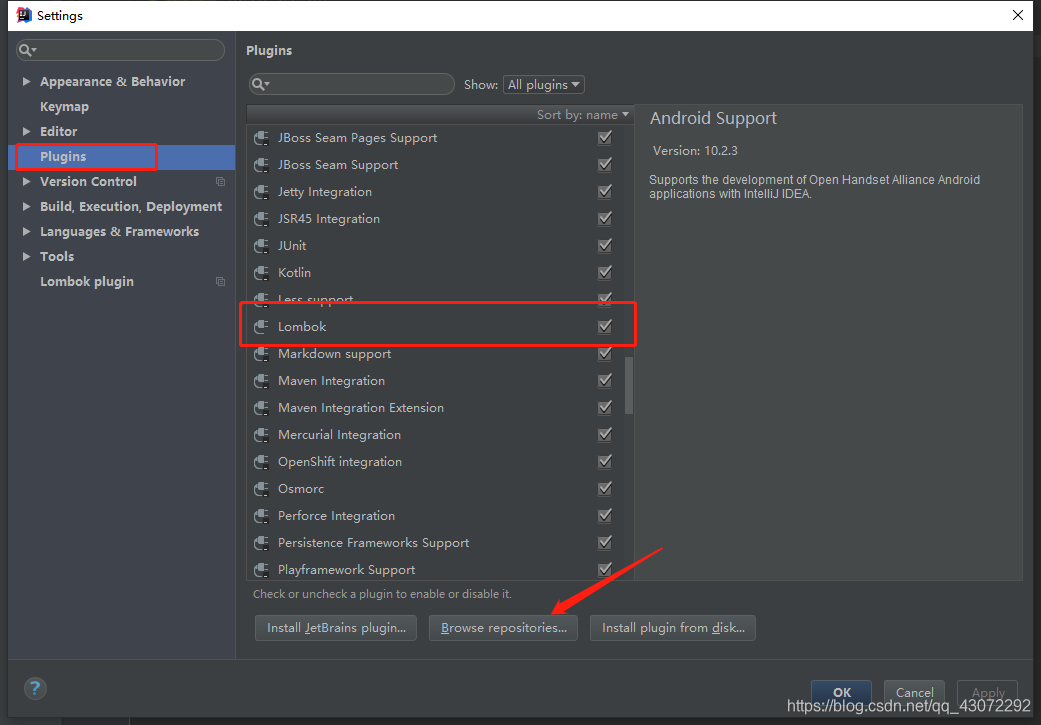Toggle the Mercurial Integration checkbox
Image resolution: width=1041 pixels, height=725 pixels.
point(605,434)
